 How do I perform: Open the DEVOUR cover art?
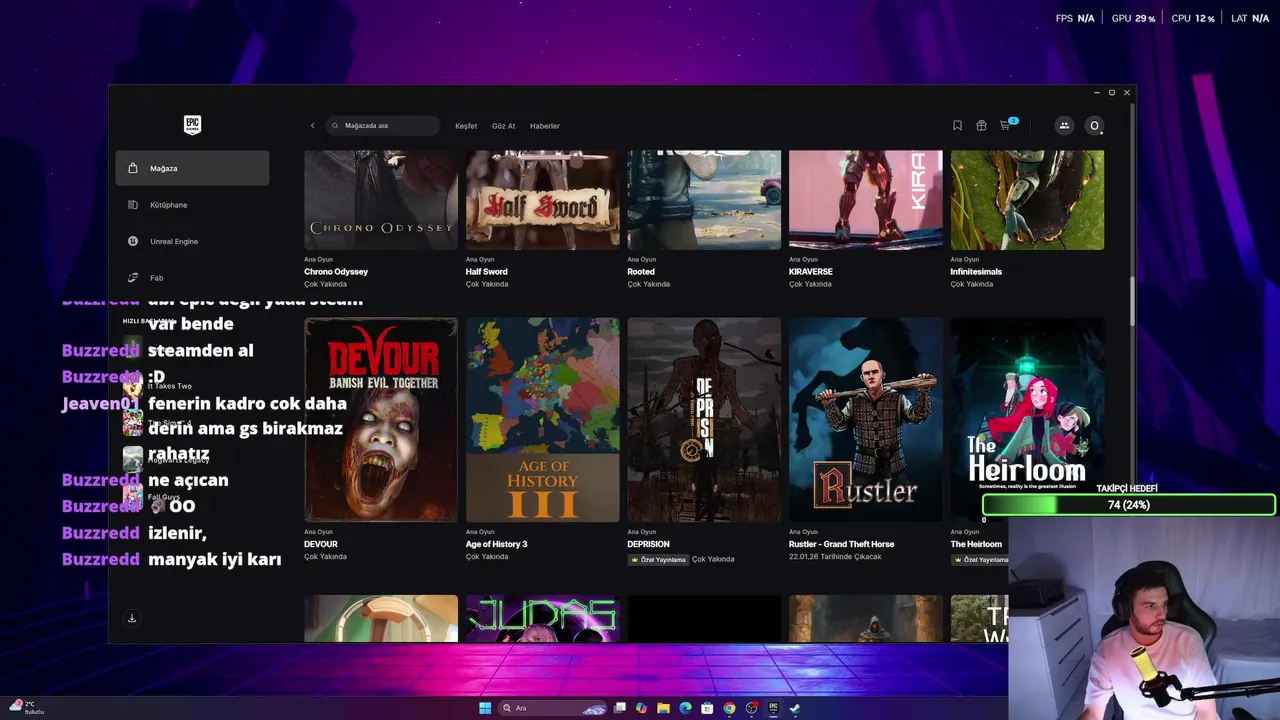point(381,420)
